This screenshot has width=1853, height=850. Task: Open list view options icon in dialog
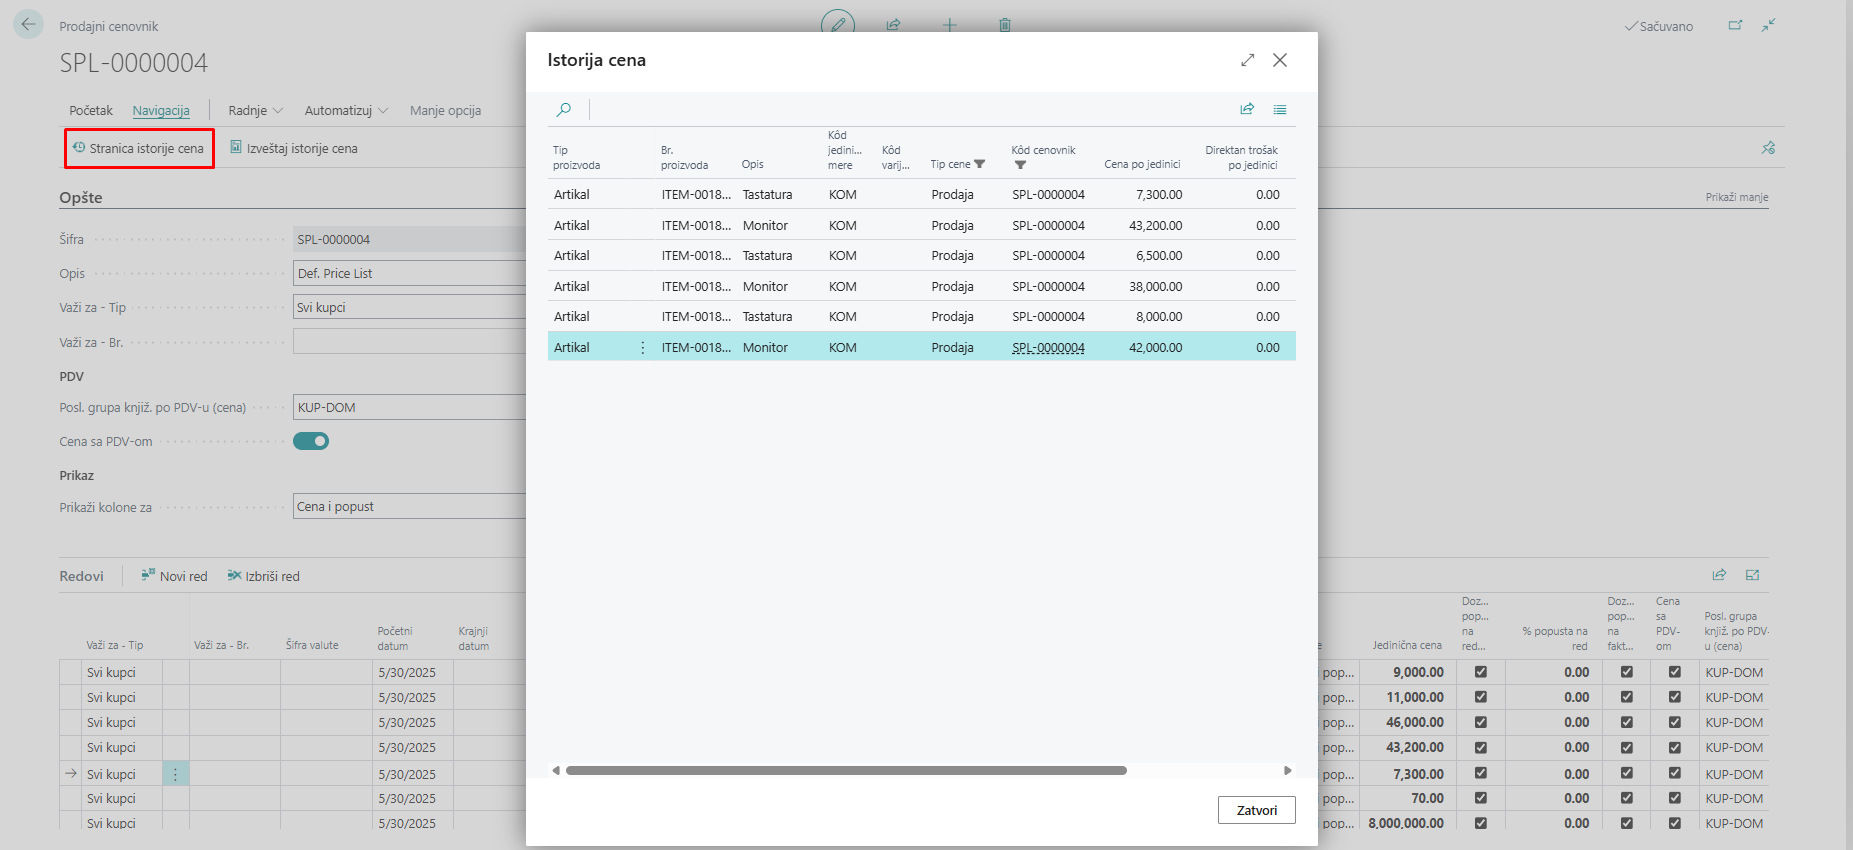pyautogui.click(x=1280, y=109)
